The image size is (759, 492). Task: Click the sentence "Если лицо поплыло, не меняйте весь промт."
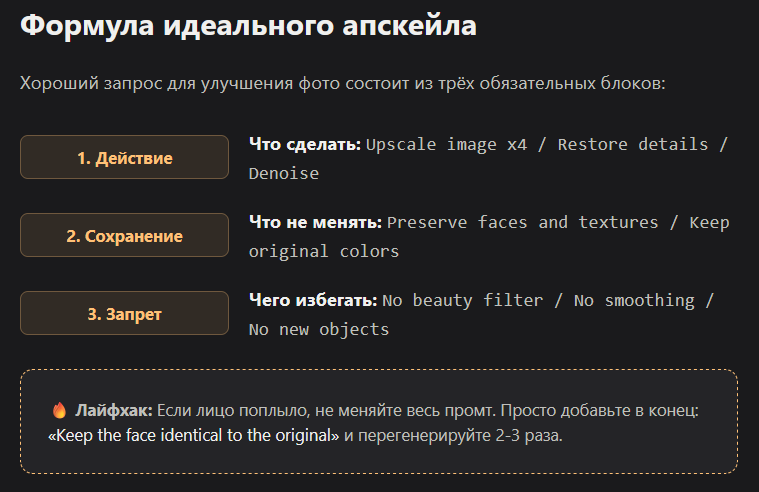point(327,411)
